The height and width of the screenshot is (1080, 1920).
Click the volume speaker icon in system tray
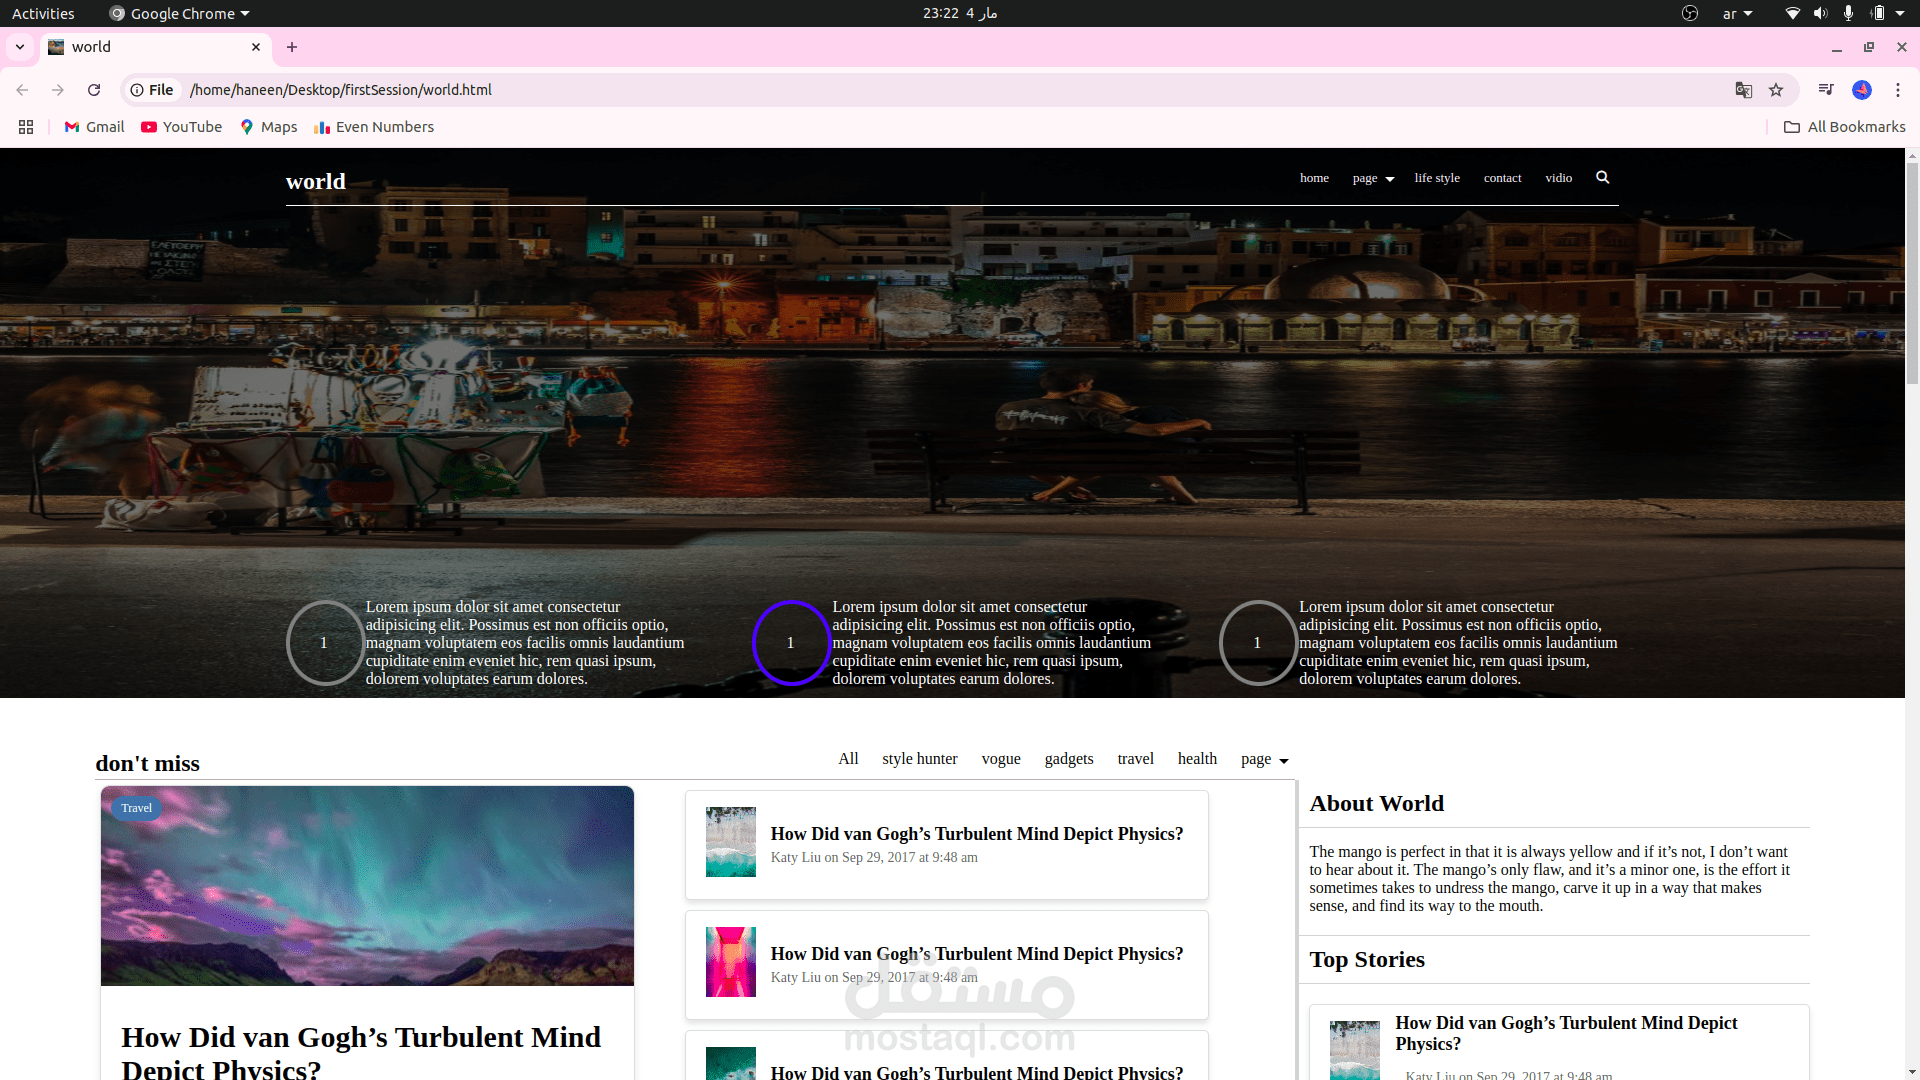(x=1821, y=13)
